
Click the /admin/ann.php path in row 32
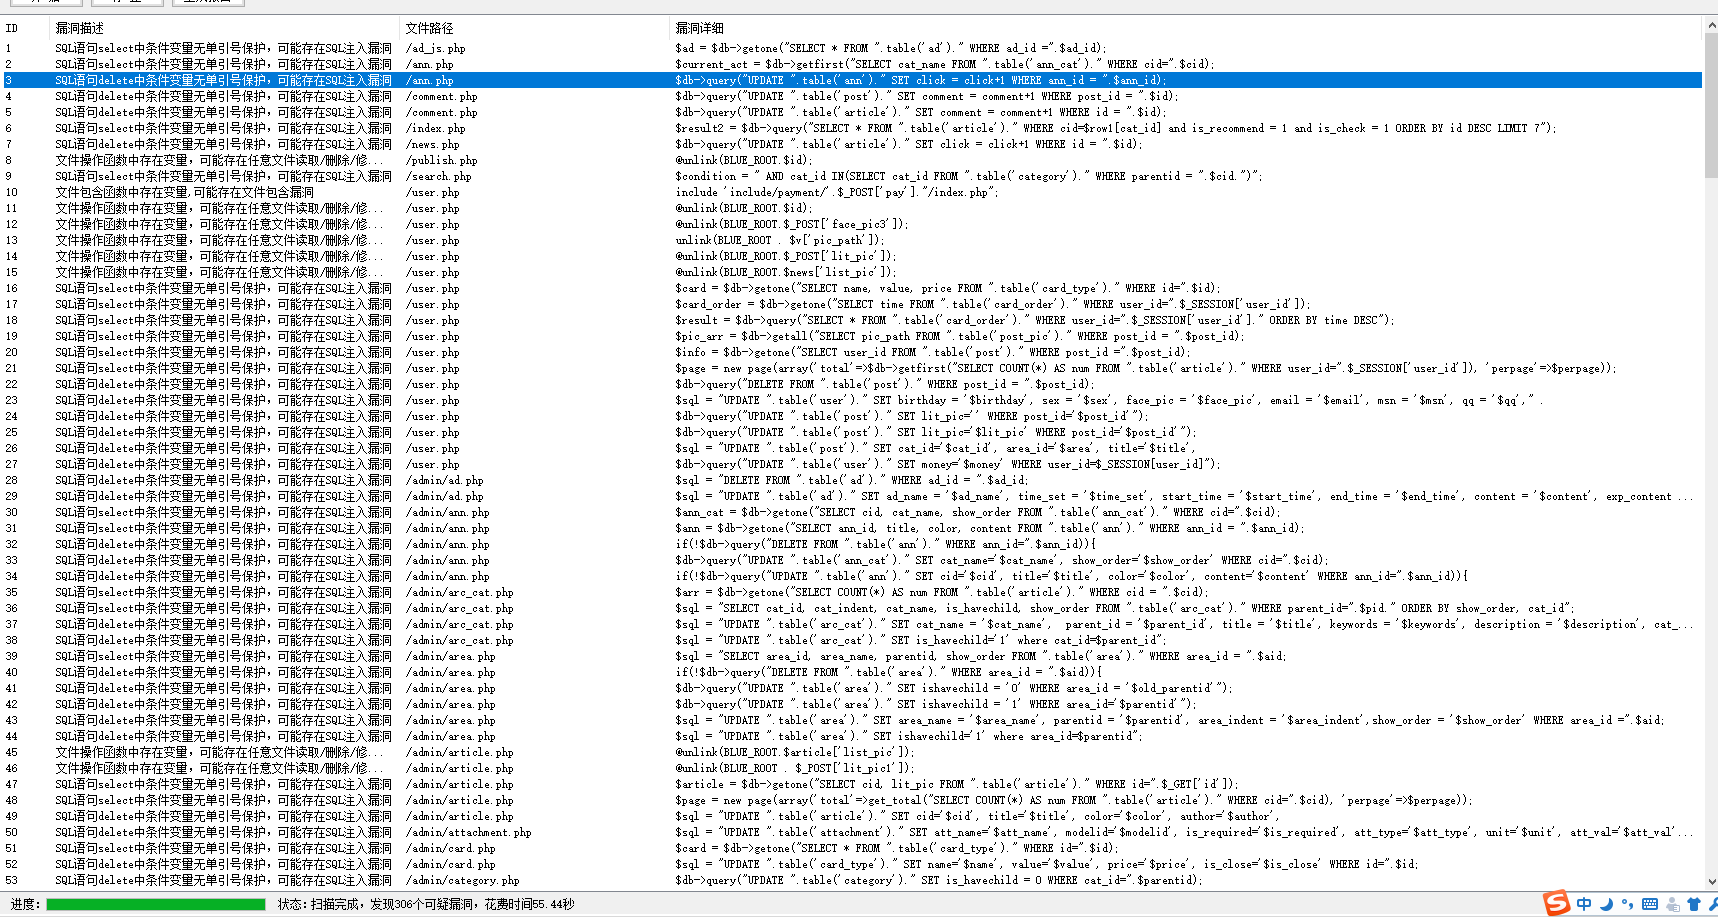click(447, 544)
